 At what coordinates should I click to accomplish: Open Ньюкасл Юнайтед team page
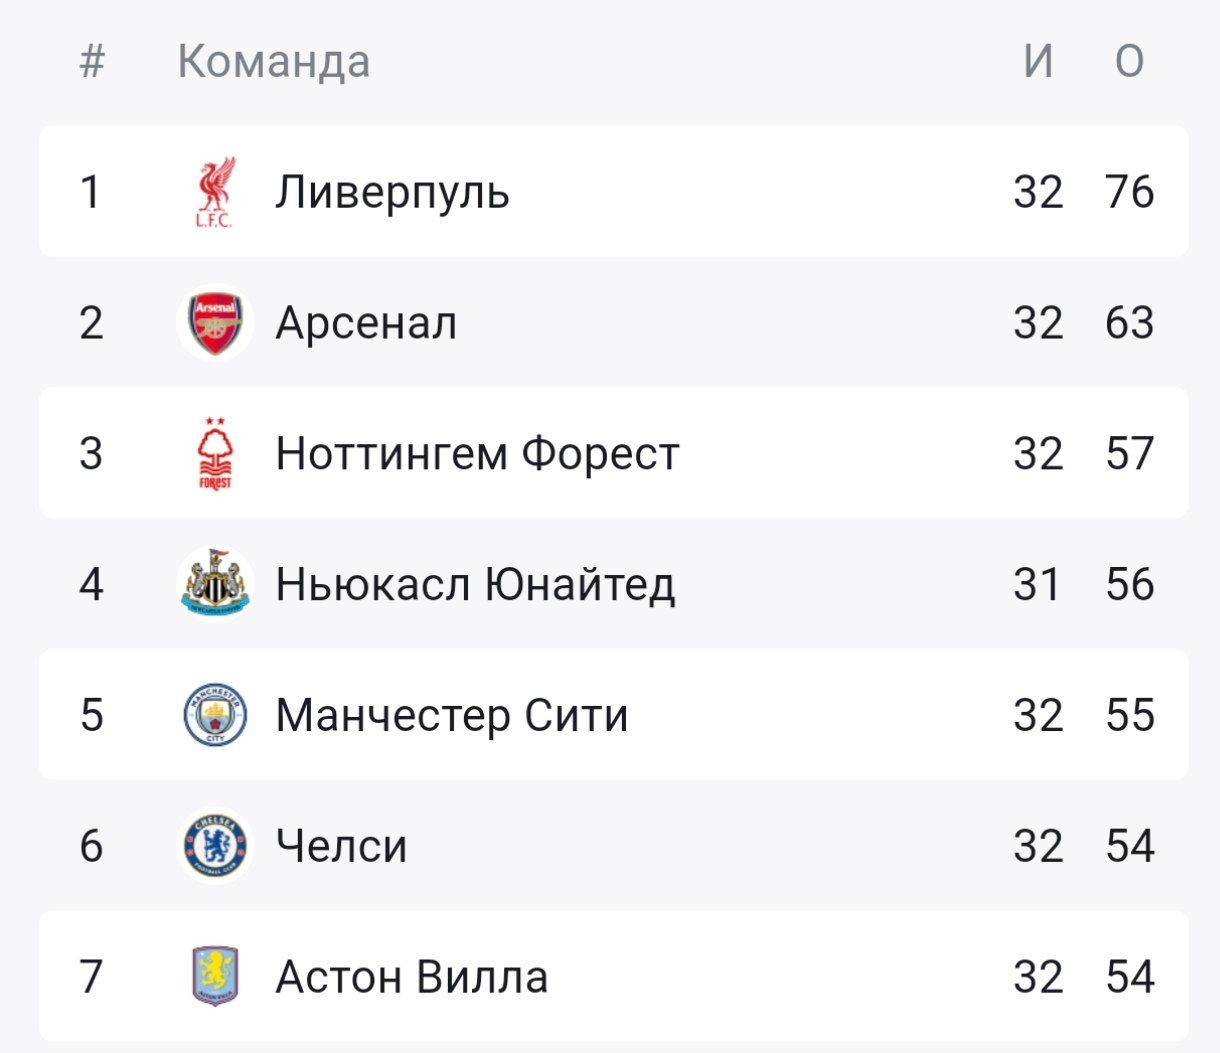point(475,584)
